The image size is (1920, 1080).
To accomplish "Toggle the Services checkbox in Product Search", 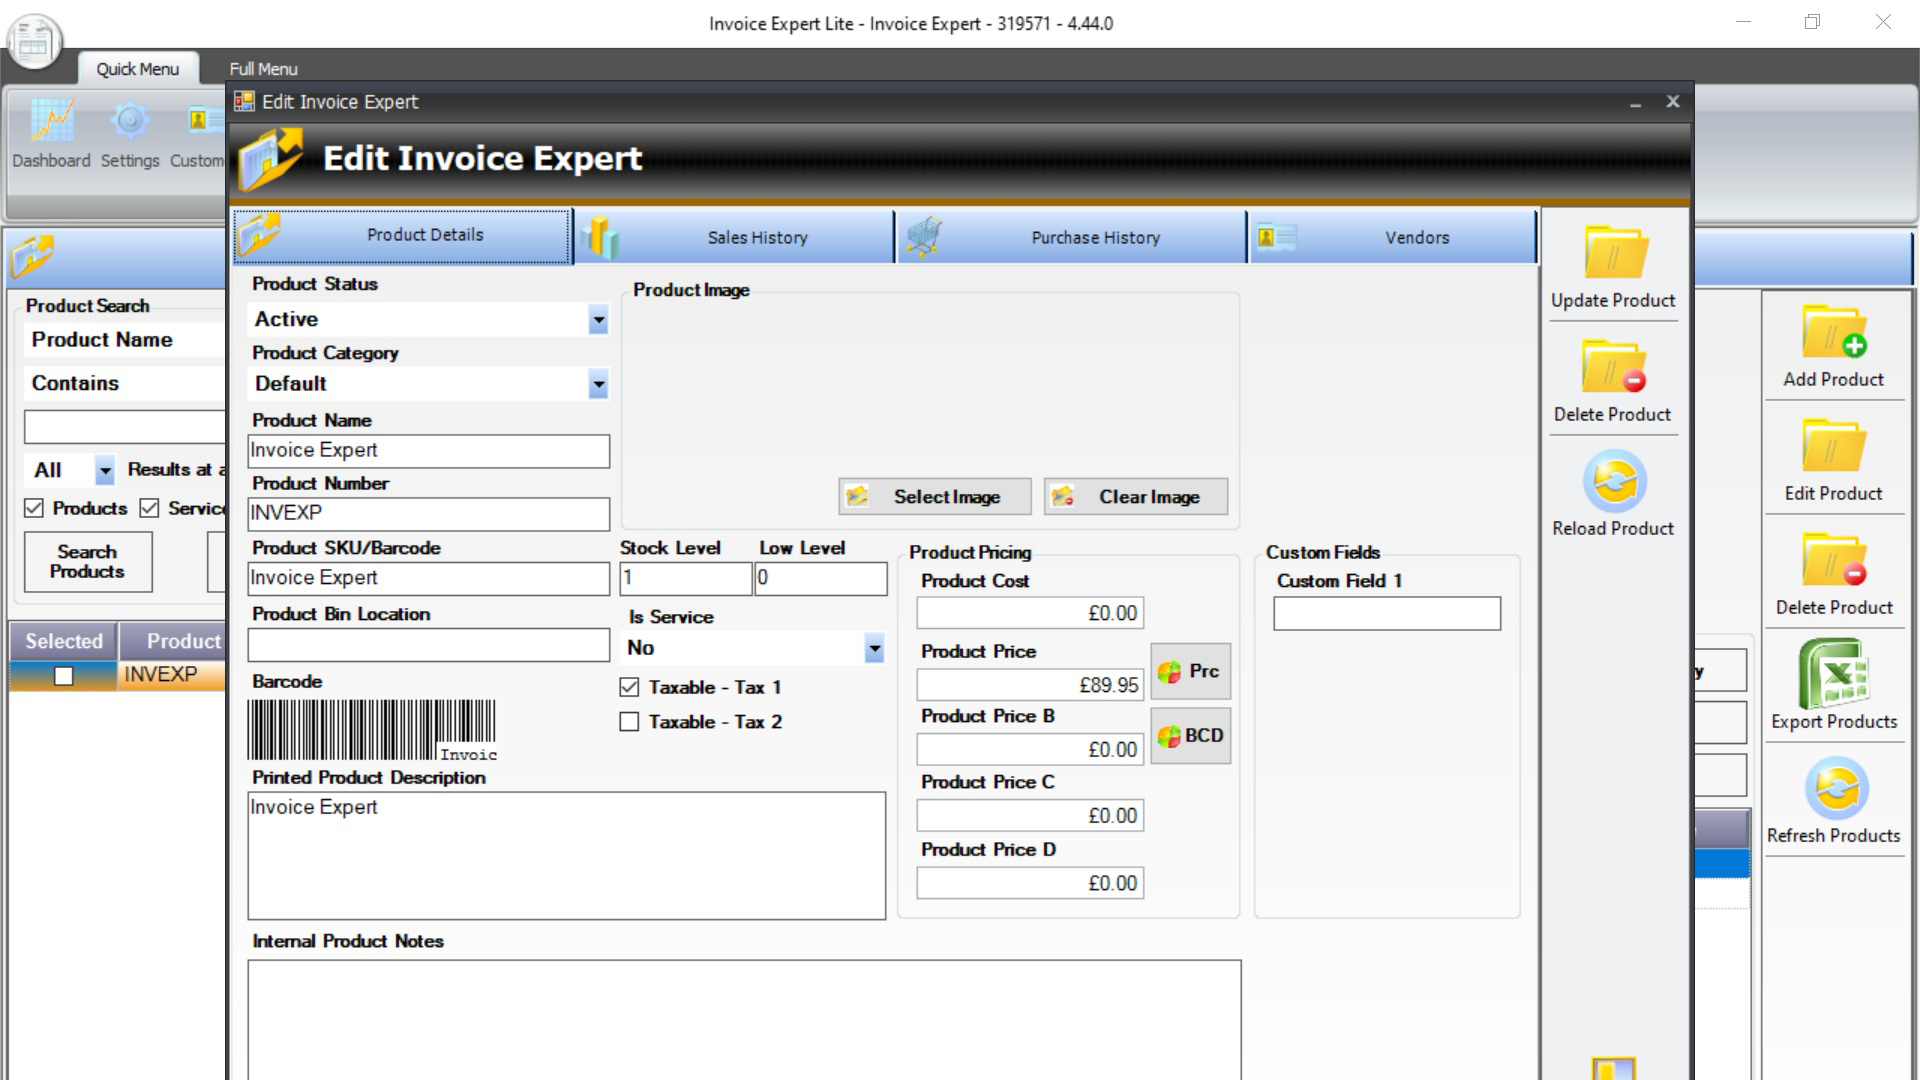I will point(149,508).
